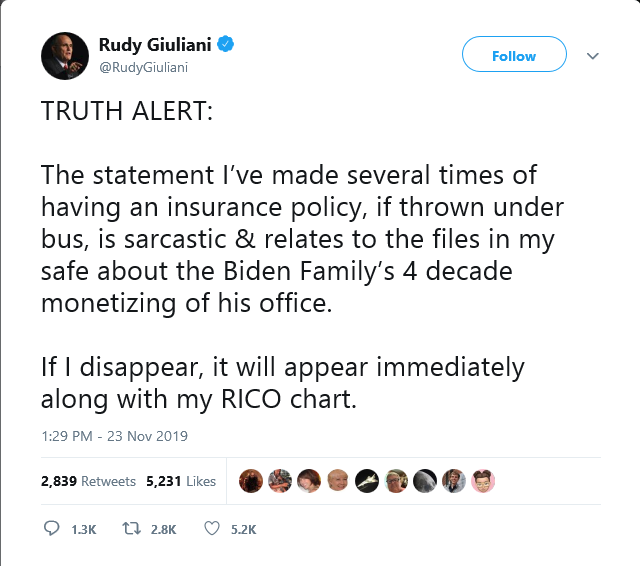This screenshot has height=566, width=640.
Task: Click the 1.3K reply count
Action: pos(84,530)
